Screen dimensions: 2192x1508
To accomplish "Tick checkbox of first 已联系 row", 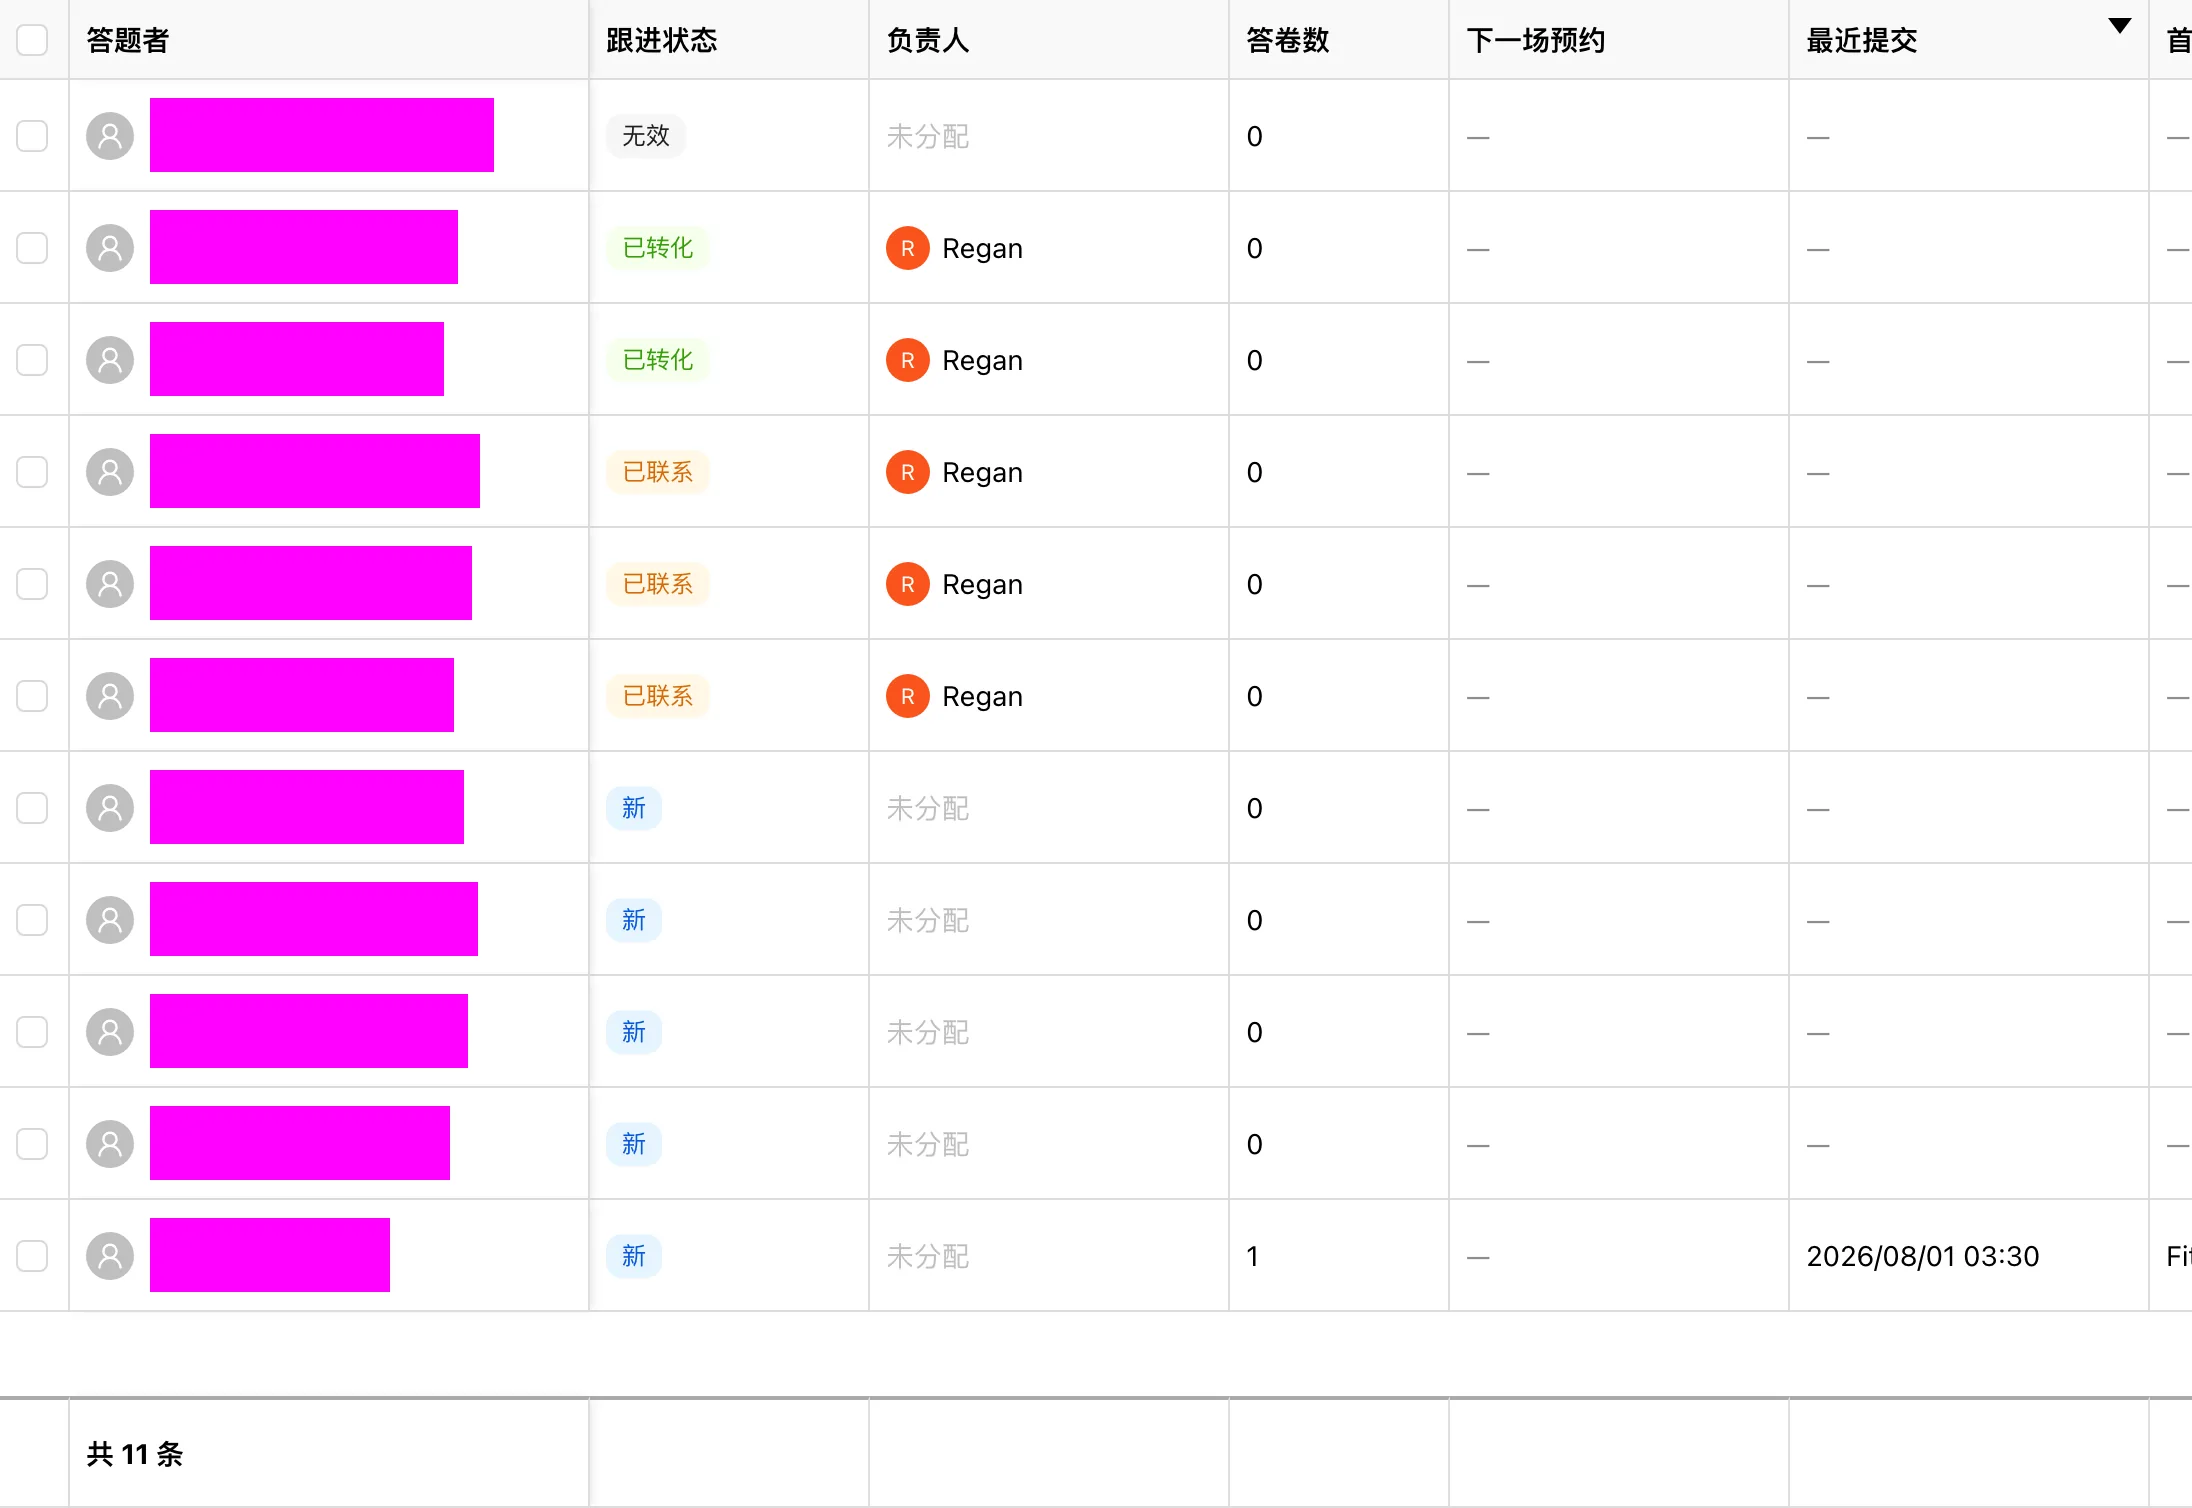I will (x=32, y=472).
